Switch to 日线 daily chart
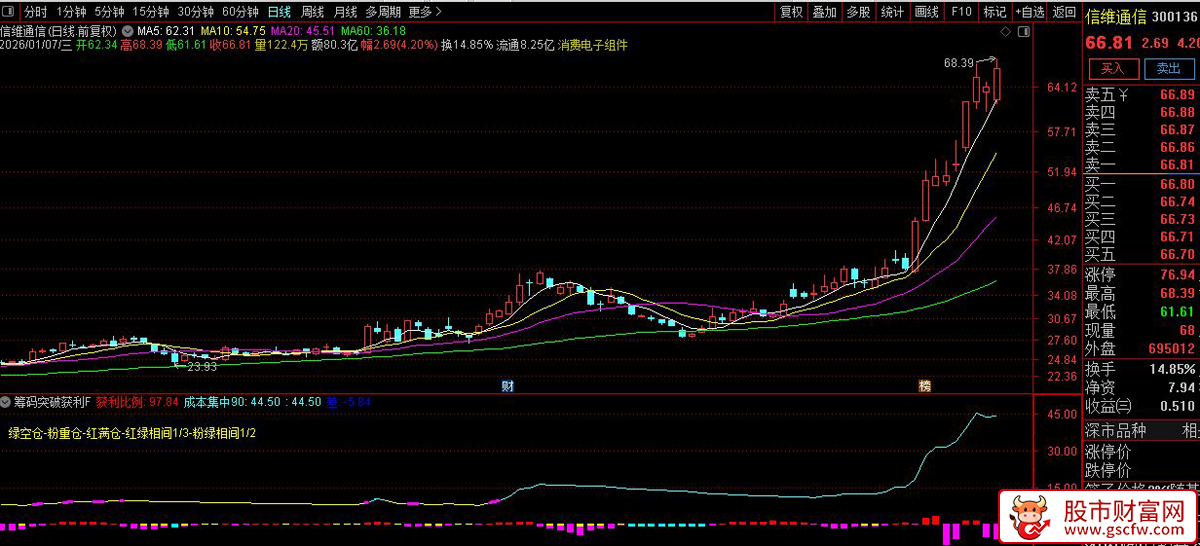Viewport: 1200px width, 546px height. coord(279,12)
